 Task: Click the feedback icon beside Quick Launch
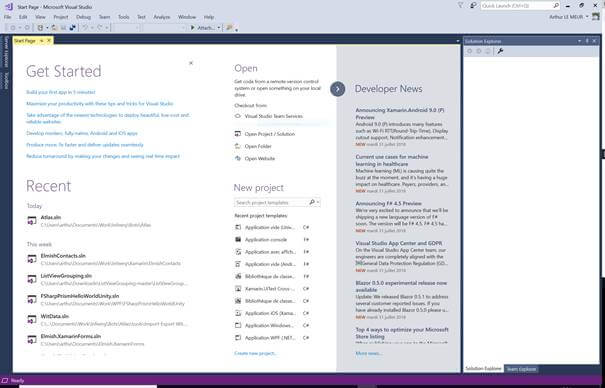click(473, 5)
